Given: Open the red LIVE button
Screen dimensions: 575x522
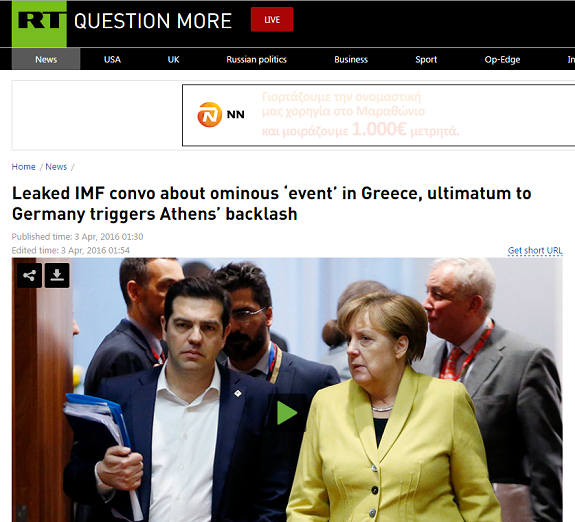Looking at the screenshot, I should tap(272, 19).
